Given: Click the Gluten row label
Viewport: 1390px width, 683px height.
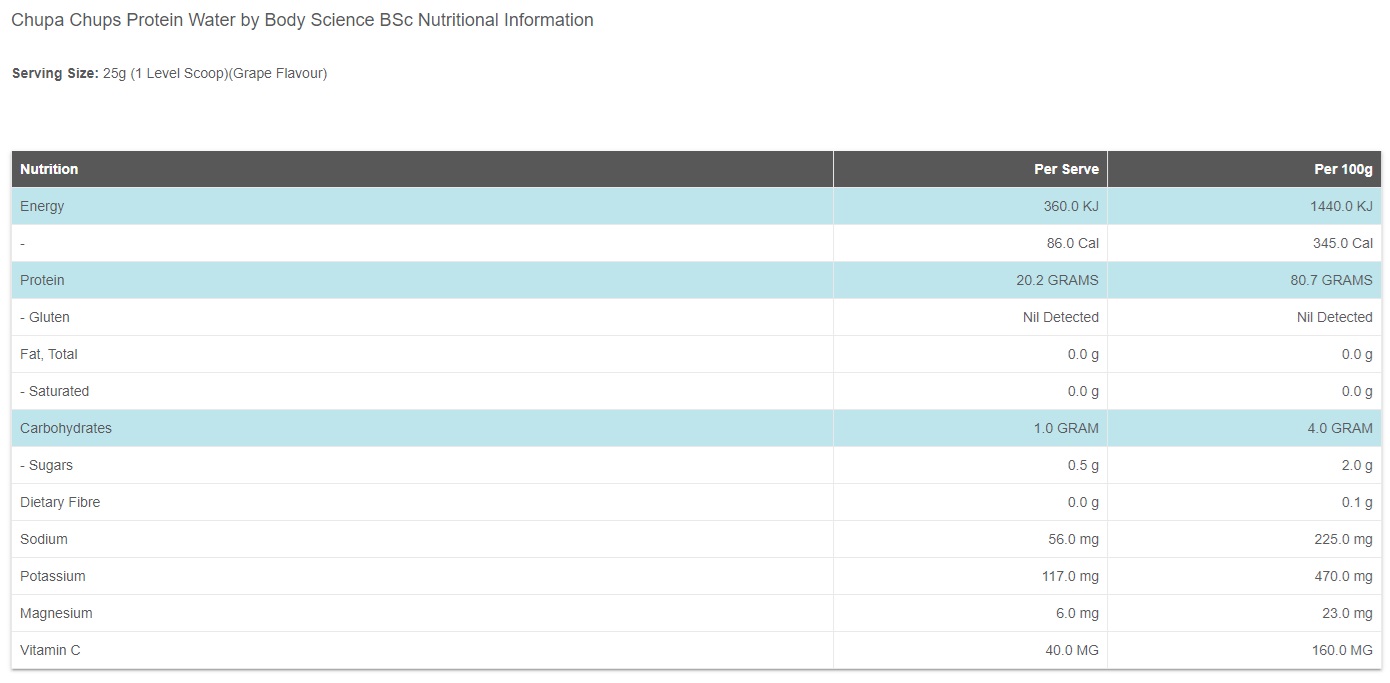Looking at the screenshot, I should point(45,317).
